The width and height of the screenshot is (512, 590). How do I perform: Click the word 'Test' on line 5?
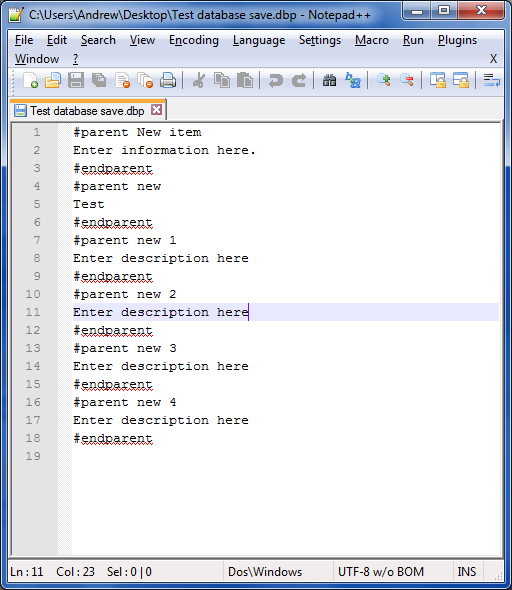pos(89,204)
